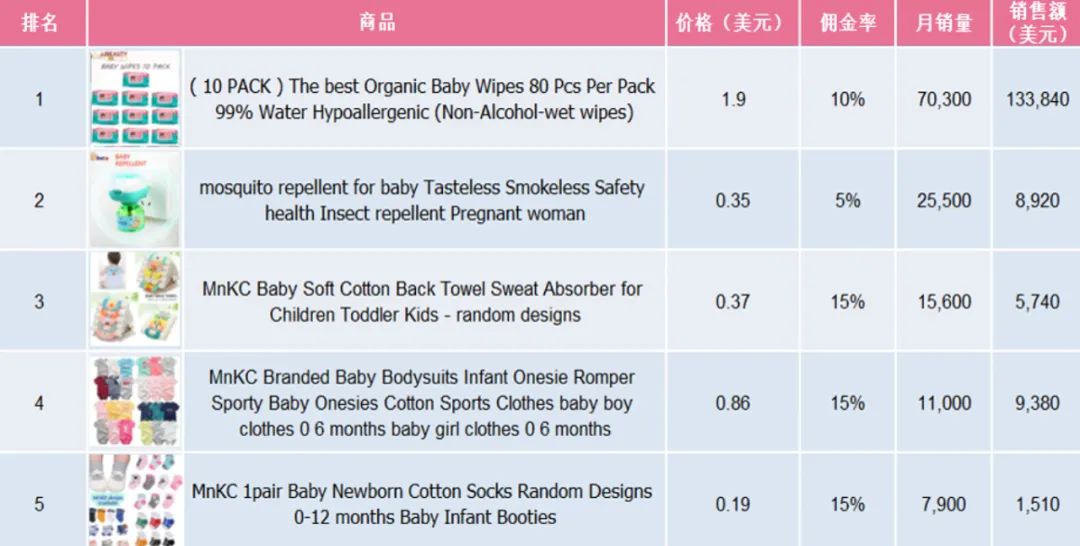Click the baby wipes product thumbnail
1080x546 pixels.
tap(135, 98)
